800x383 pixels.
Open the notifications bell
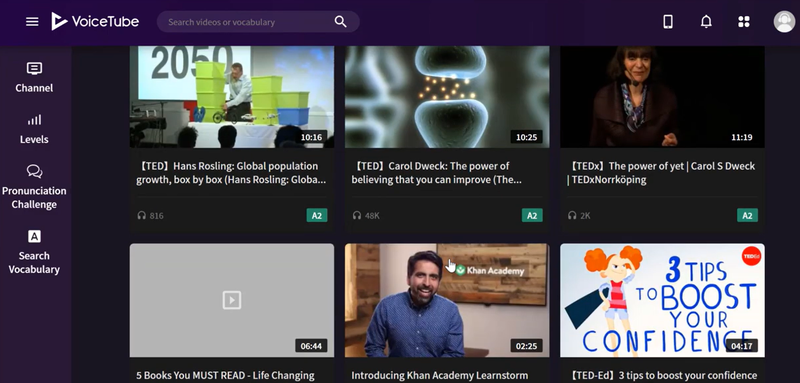(x=706, y=21)
